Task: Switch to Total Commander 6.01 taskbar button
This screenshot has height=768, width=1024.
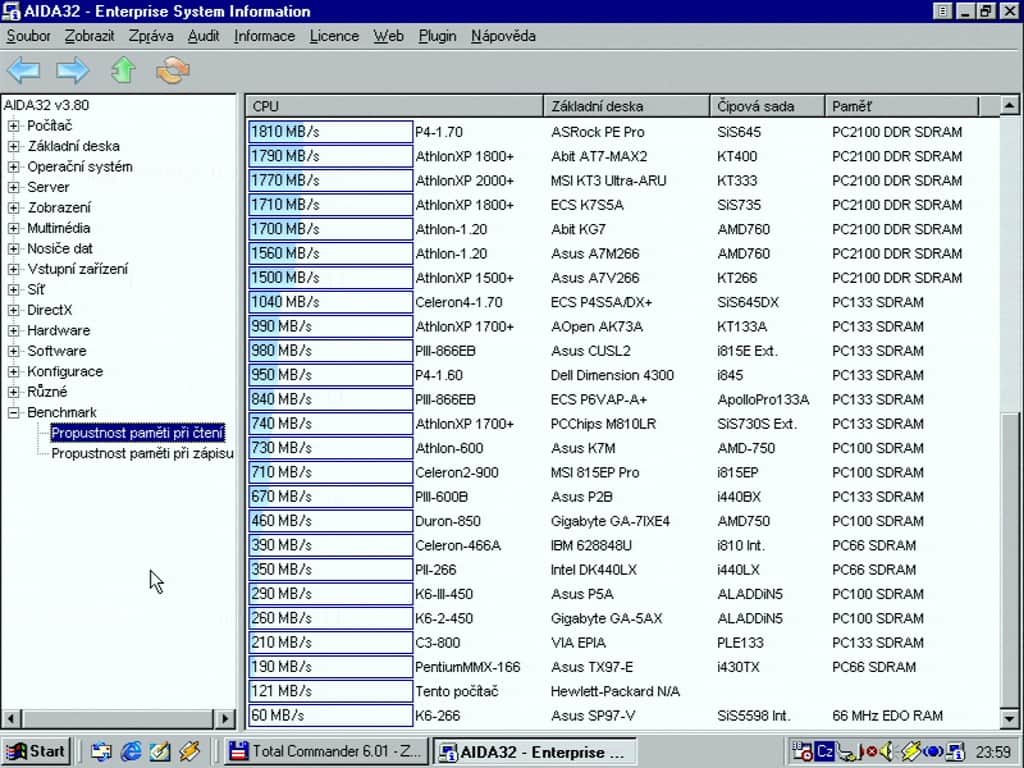Action: click(x=326, y=752)
